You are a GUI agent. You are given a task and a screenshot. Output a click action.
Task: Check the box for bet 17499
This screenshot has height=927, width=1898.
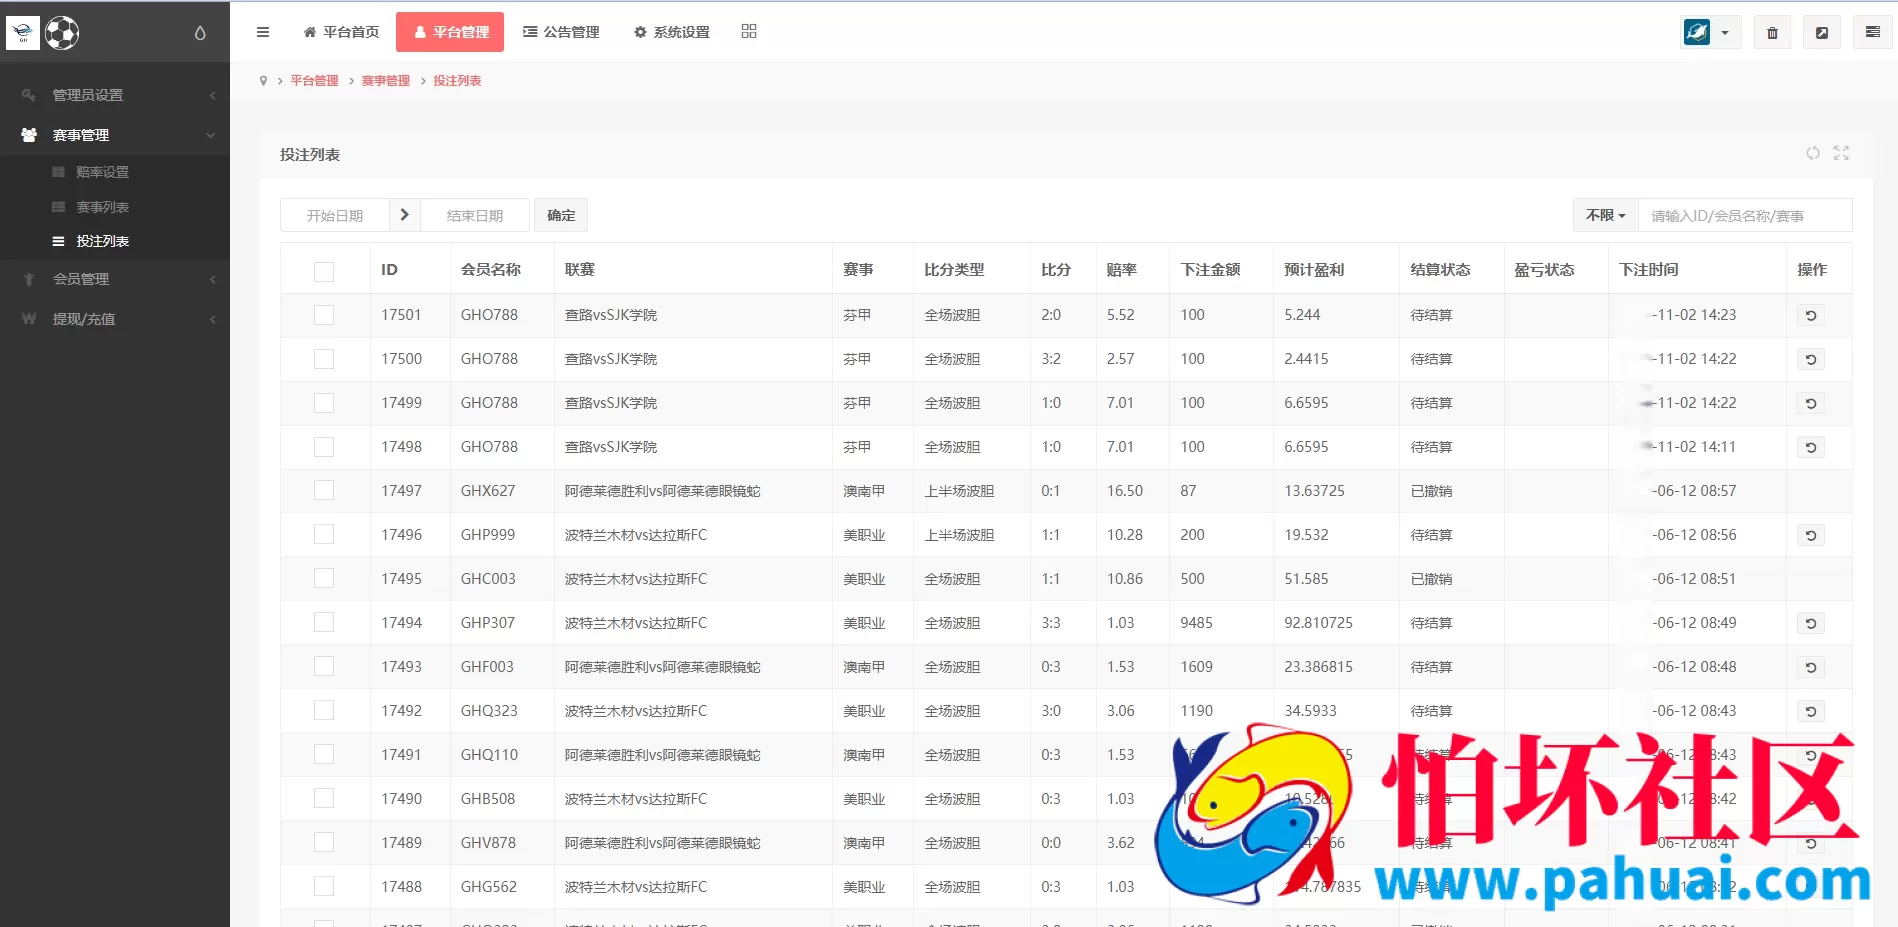click(x=324, y=403)
